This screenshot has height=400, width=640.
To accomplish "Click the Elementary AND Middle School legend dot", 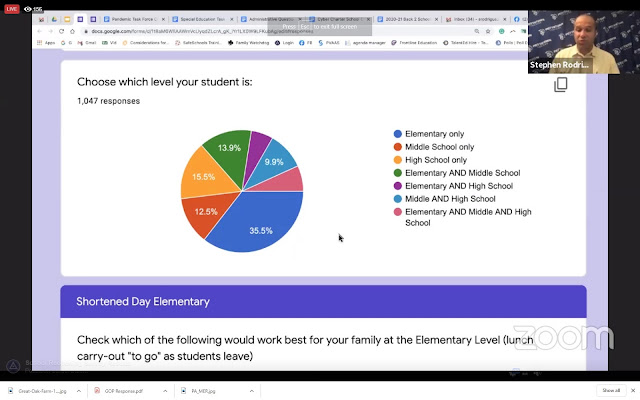I will [398, 173].
